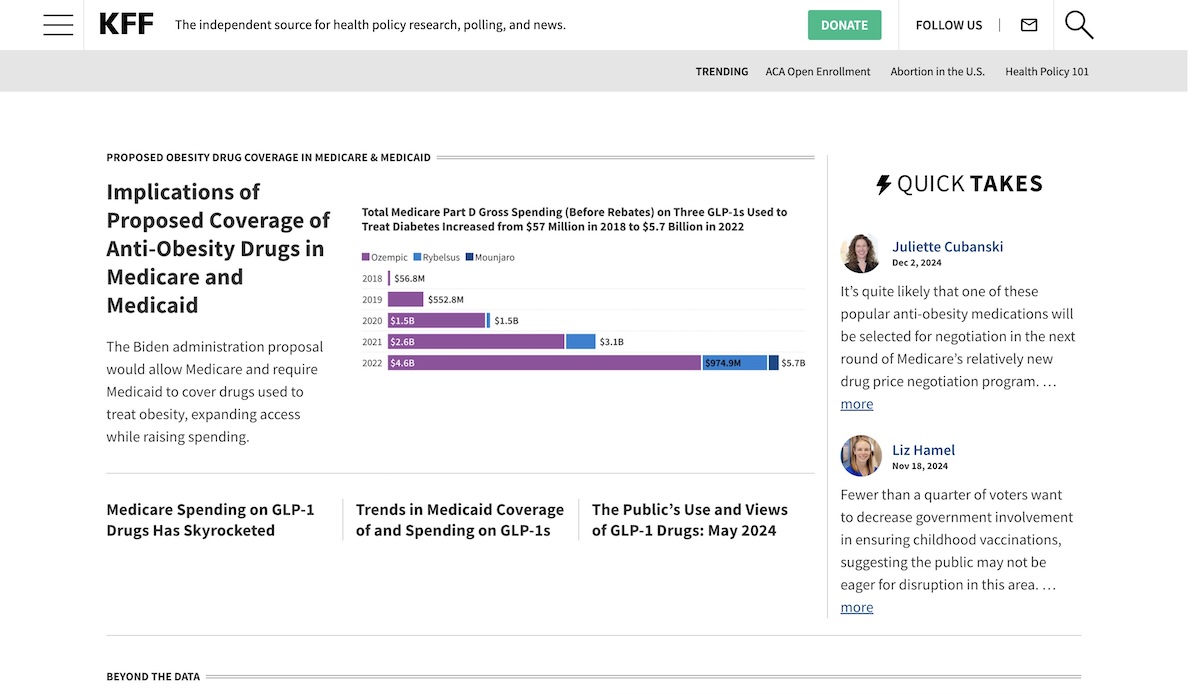Click the $552.8M label for 2019
This screenshot has width=1200, height=694.
446,299
